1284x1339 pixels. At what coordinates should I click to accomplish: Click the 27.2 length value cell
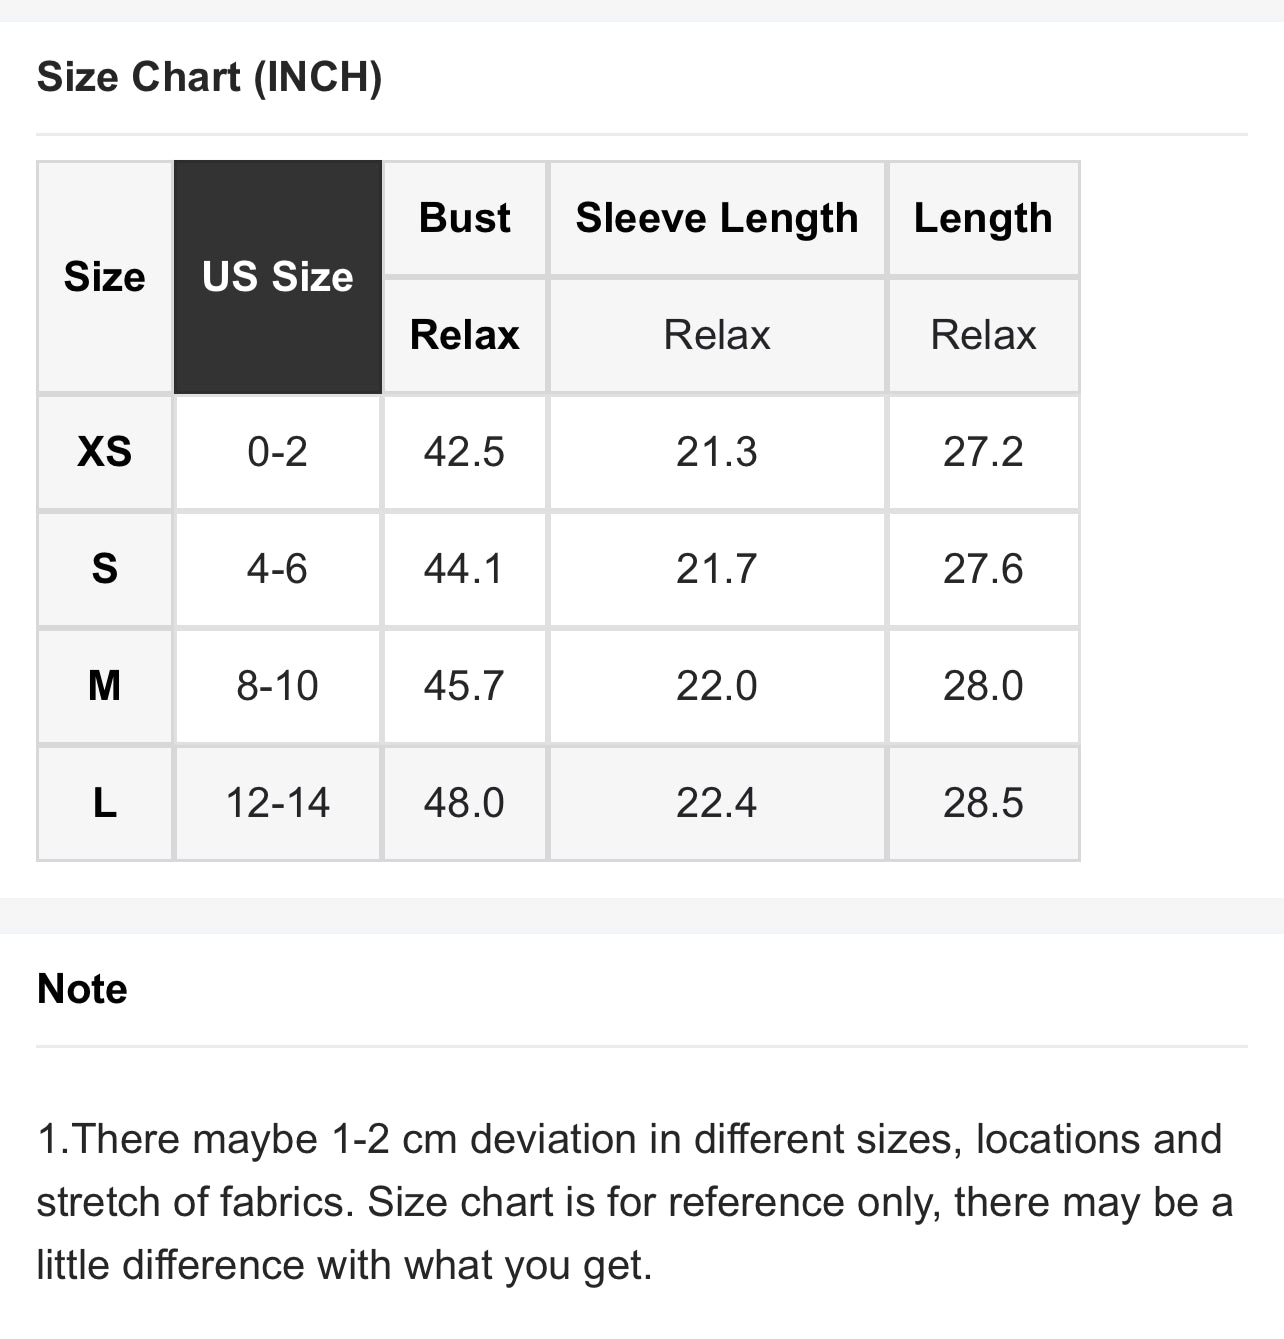click(982, 452)
